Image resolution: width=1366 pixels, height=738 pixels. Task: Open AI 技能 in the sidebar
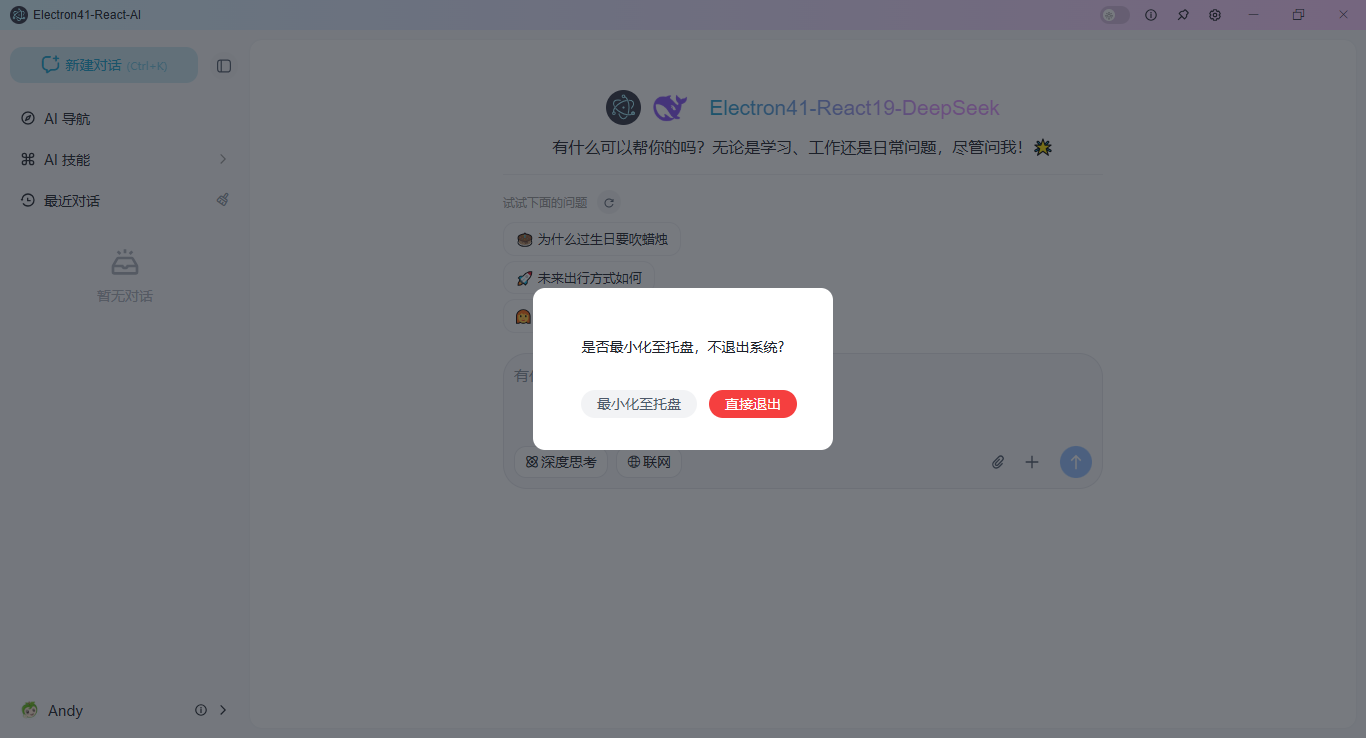124,160
